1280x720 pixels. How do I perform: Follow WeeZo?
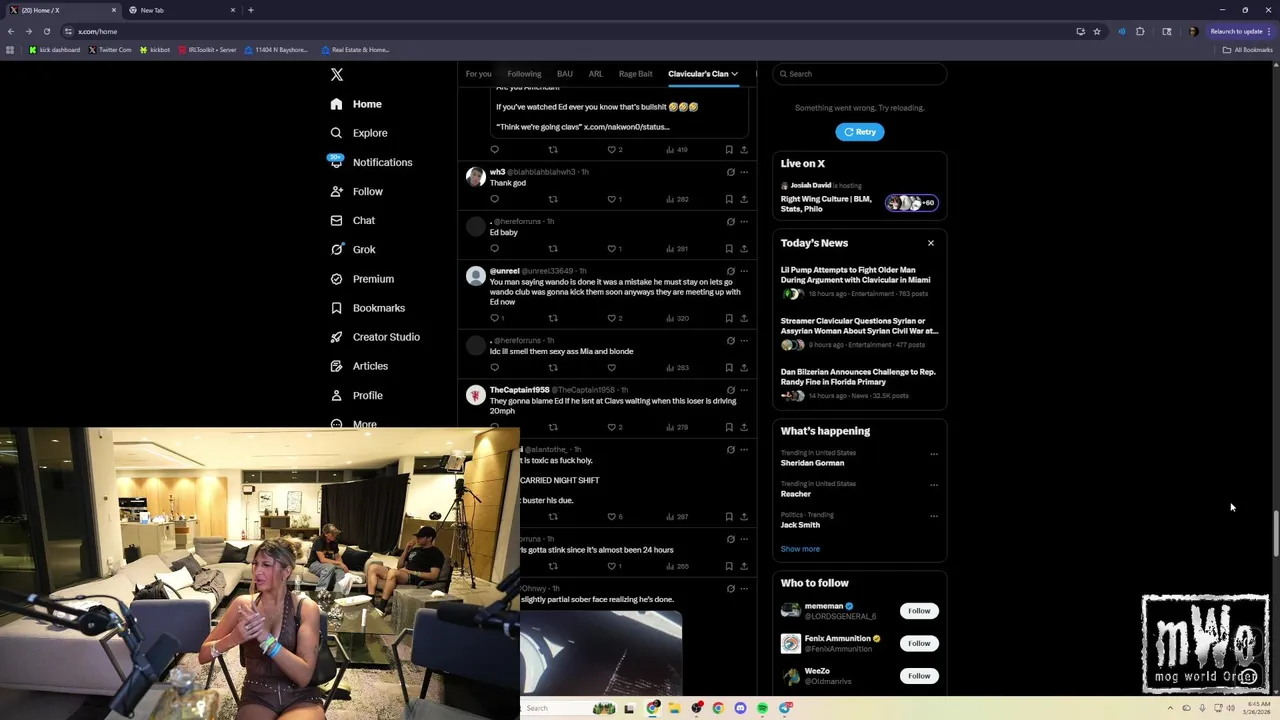[919, 676]
